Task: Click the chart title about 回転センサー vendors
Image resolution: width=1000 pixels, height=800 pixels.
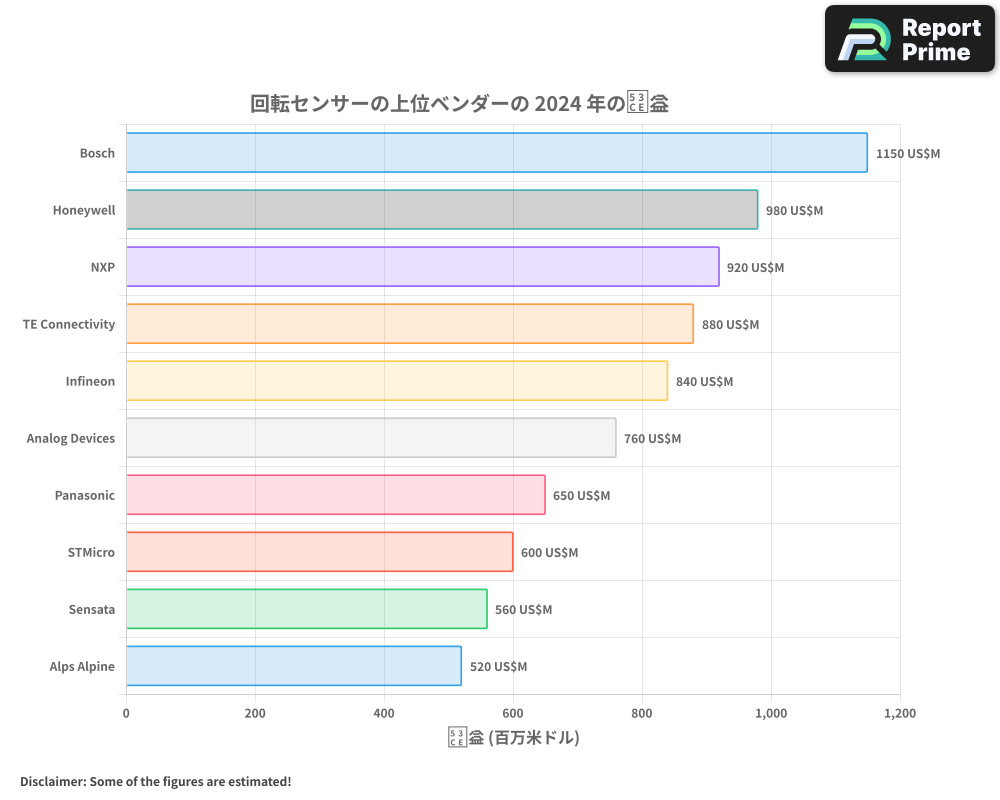Action: pos(461,101)
